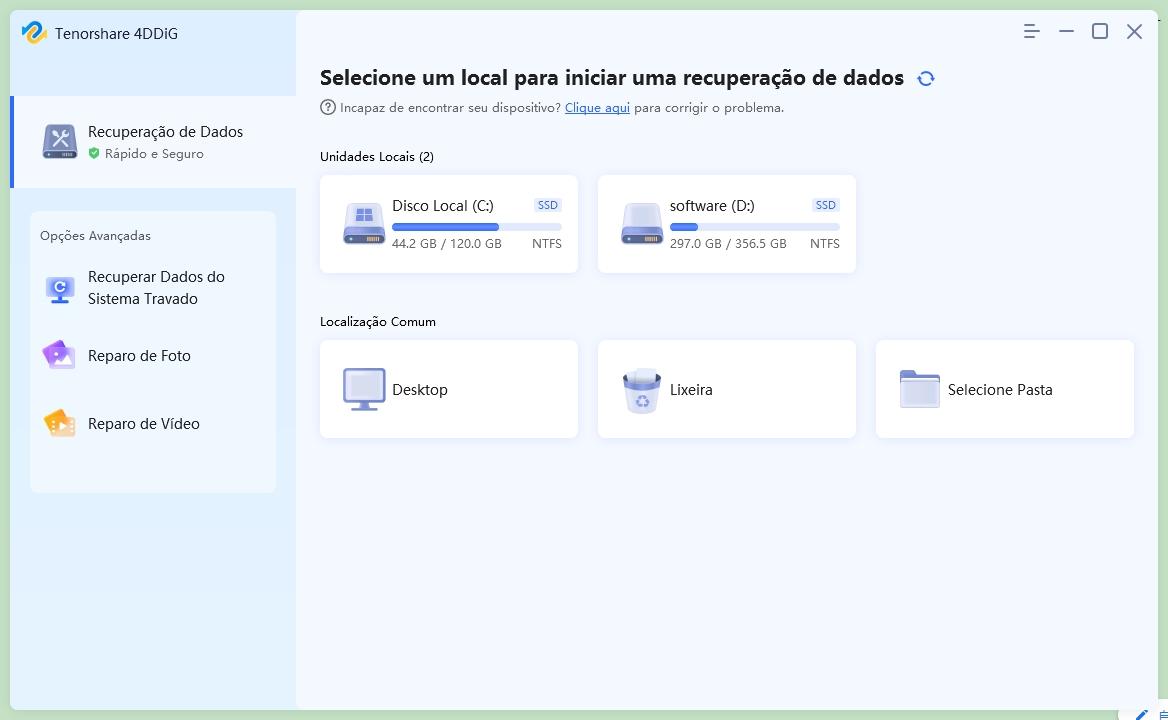Click the Disco Local (C:) usage bar
1168x720 pixels.
[476, 227]
